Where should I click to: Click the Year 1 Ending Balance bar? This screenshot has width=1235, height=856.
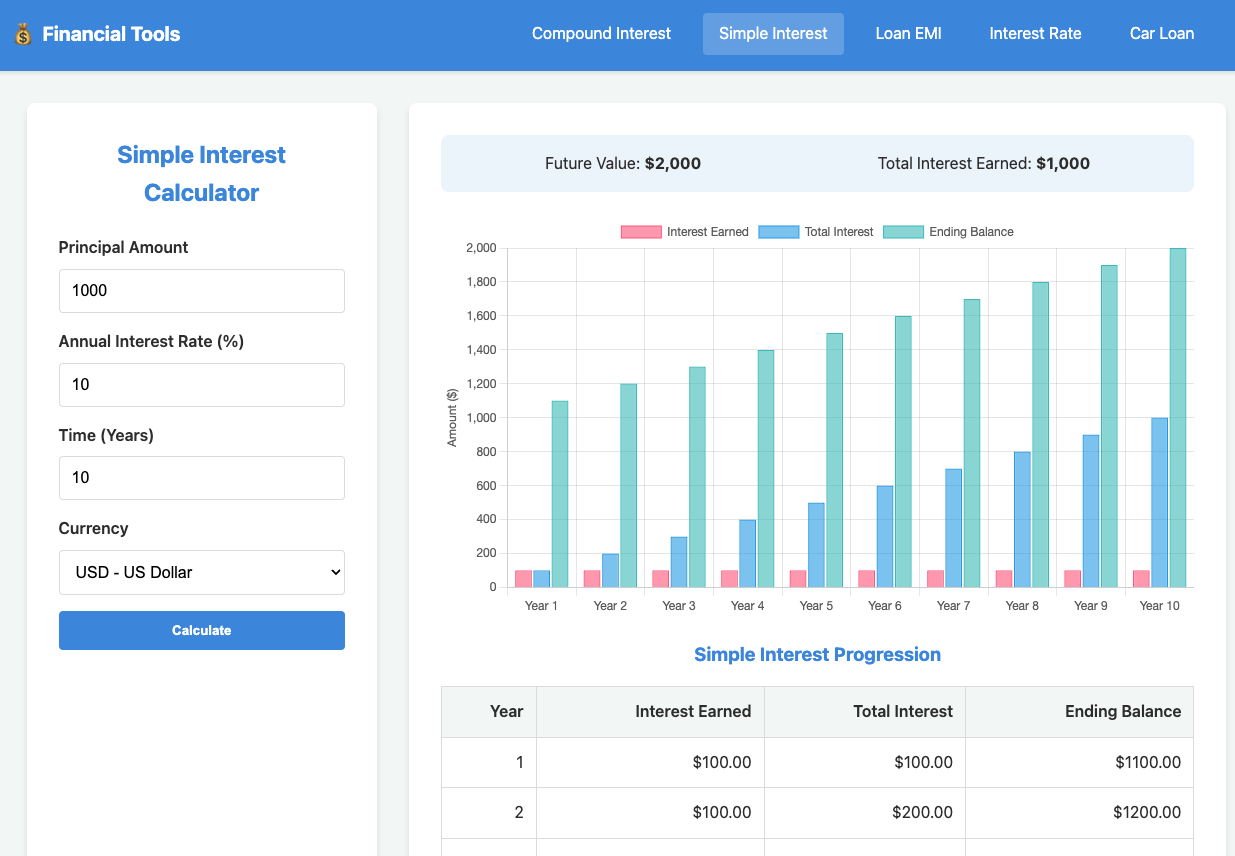pyautogui.click(x=560, y=494)
